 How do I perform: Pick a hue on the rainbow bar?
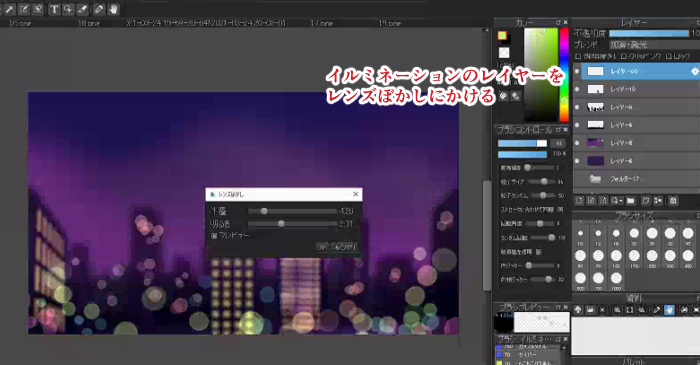[x=564, y=75]
